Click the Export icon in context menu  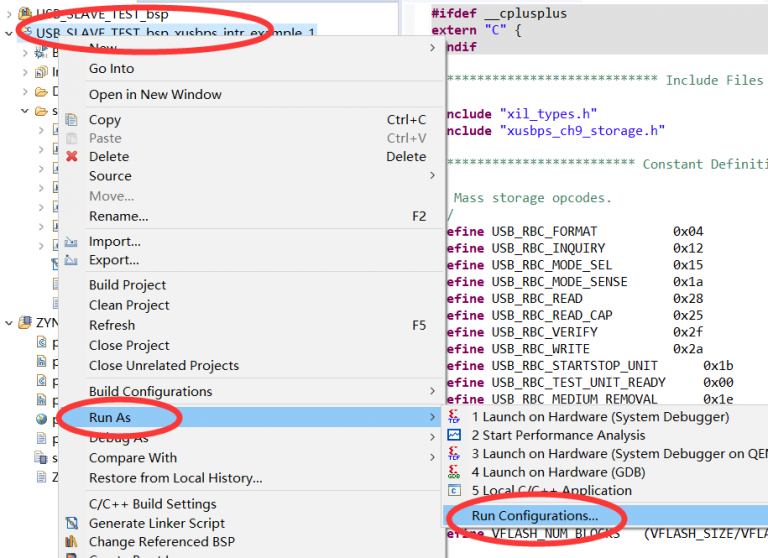coord(71,261)
